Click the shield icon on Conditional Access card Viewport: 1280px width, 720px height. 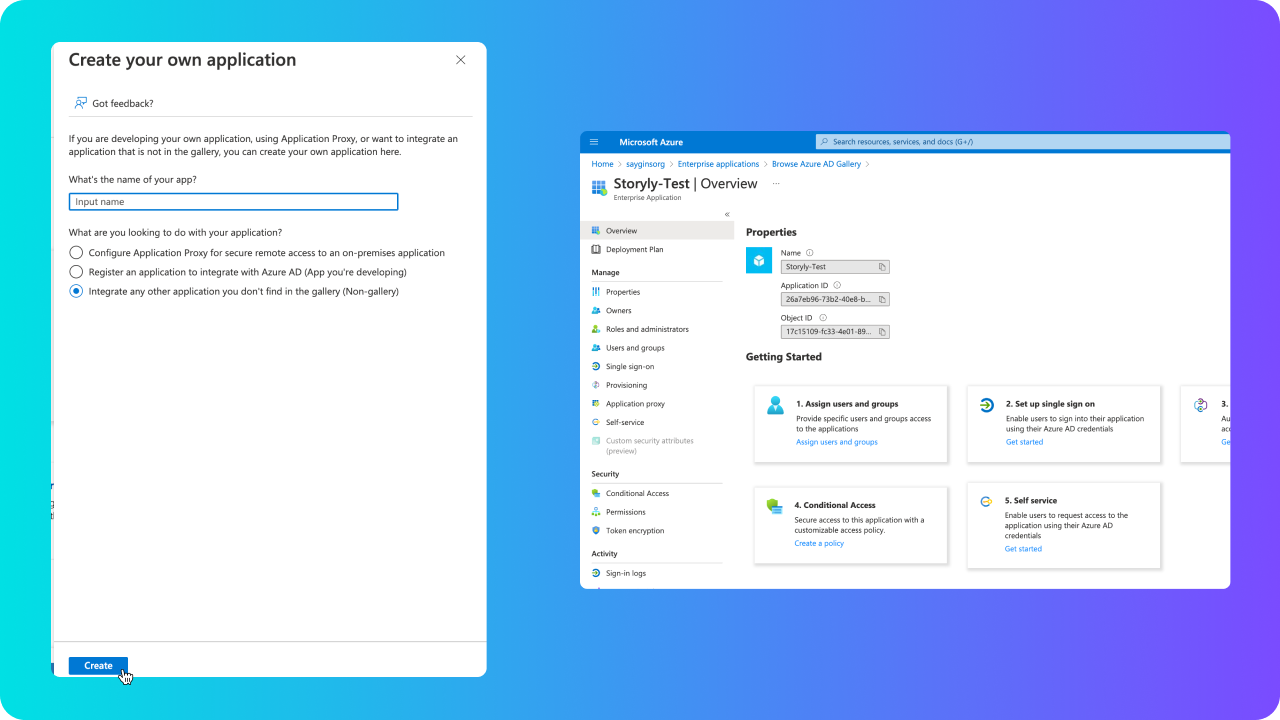pos(775,507)
